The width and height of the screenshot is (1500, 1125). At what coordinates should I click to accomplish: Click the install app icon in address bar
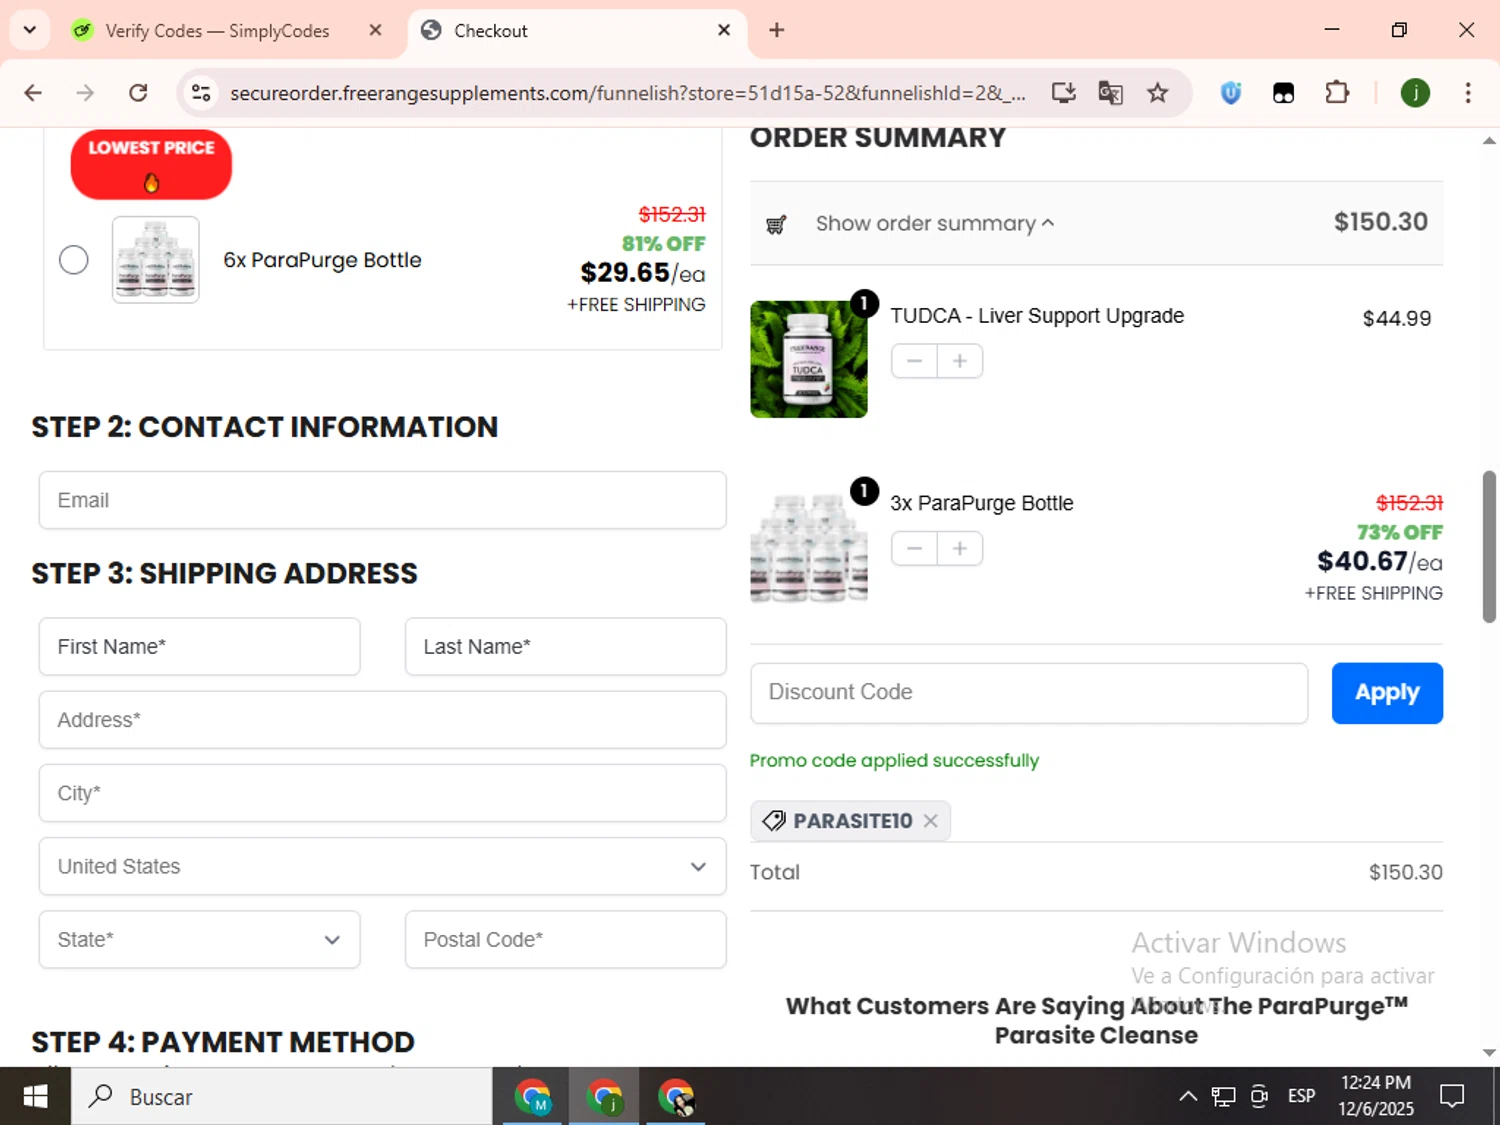point(1063,93)
